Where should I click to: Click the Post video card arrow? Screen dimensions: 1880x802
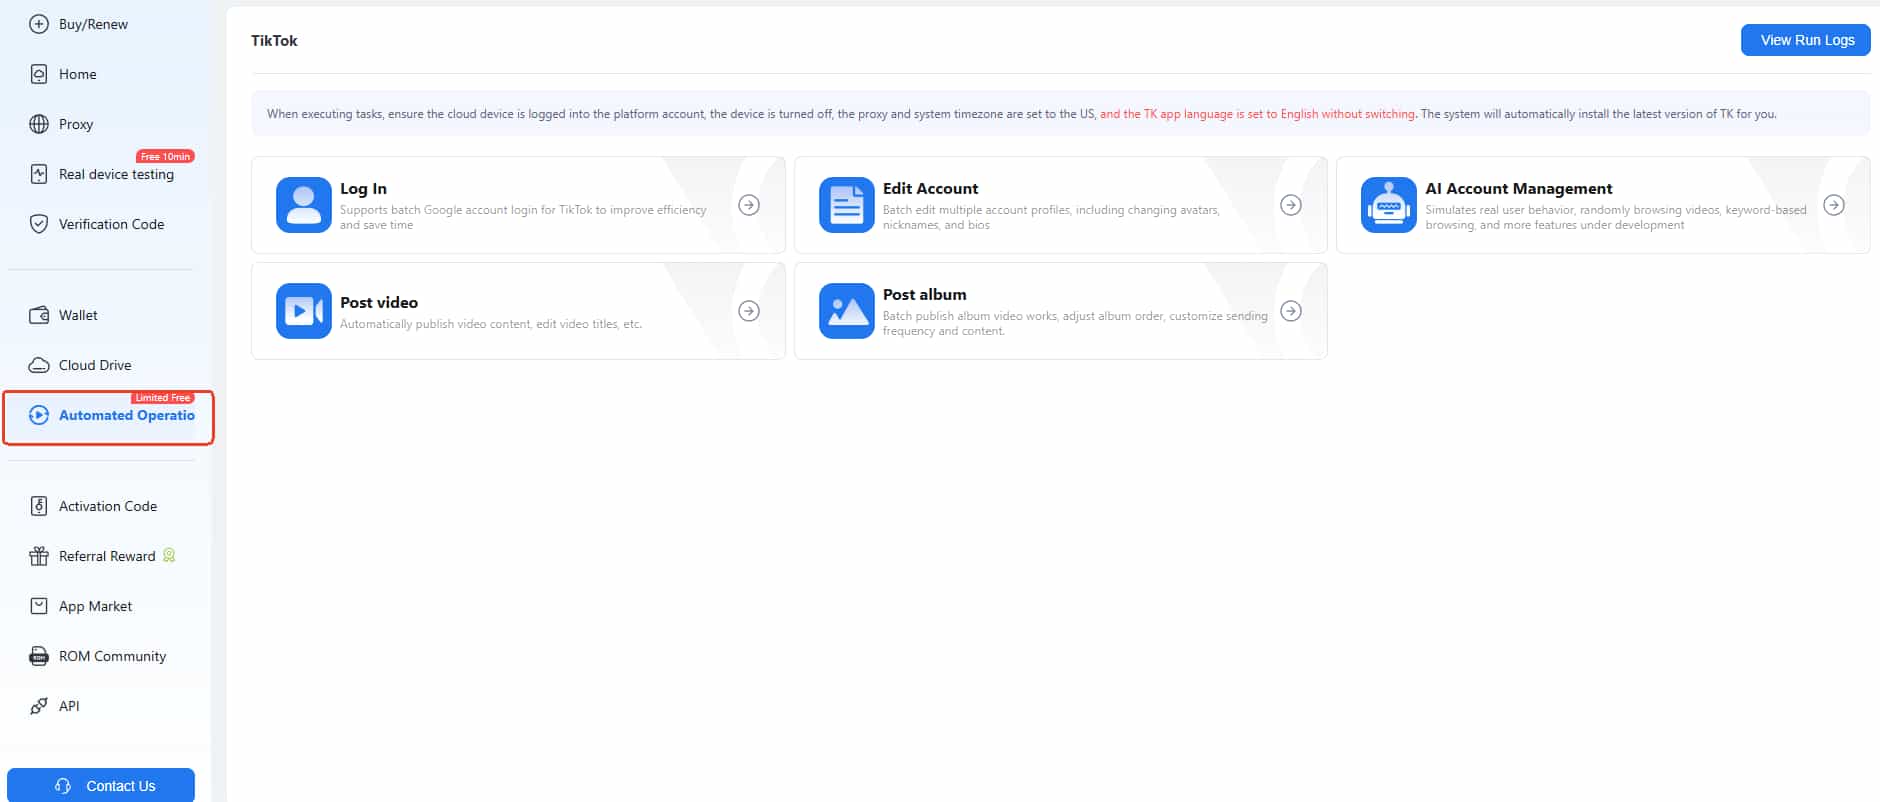point(749,311)
